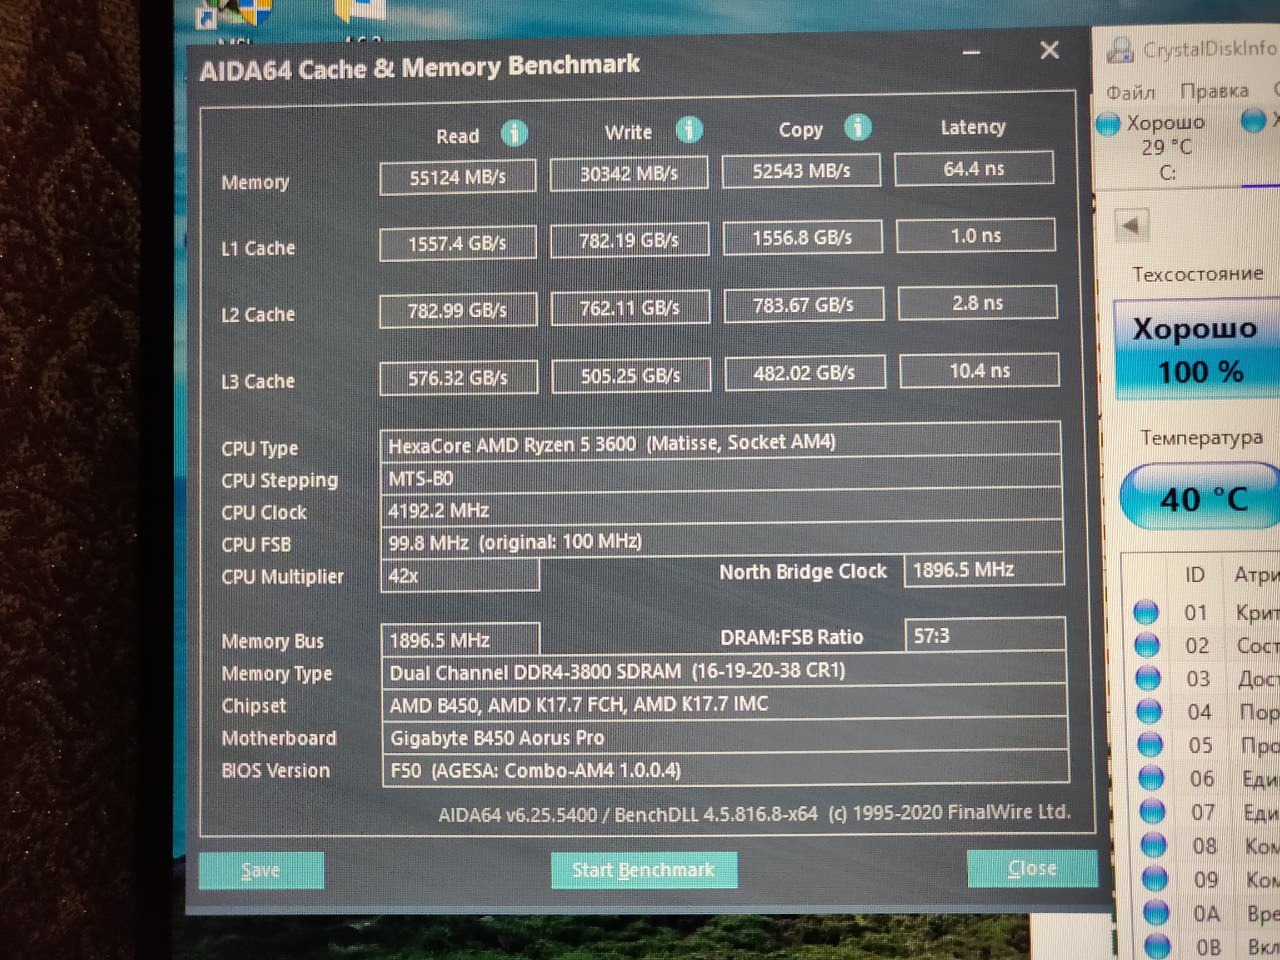
Task: Click the previous disk arrow in CrystalDiskInfo
Action: pyautogui.click(x=1131, y=225)
